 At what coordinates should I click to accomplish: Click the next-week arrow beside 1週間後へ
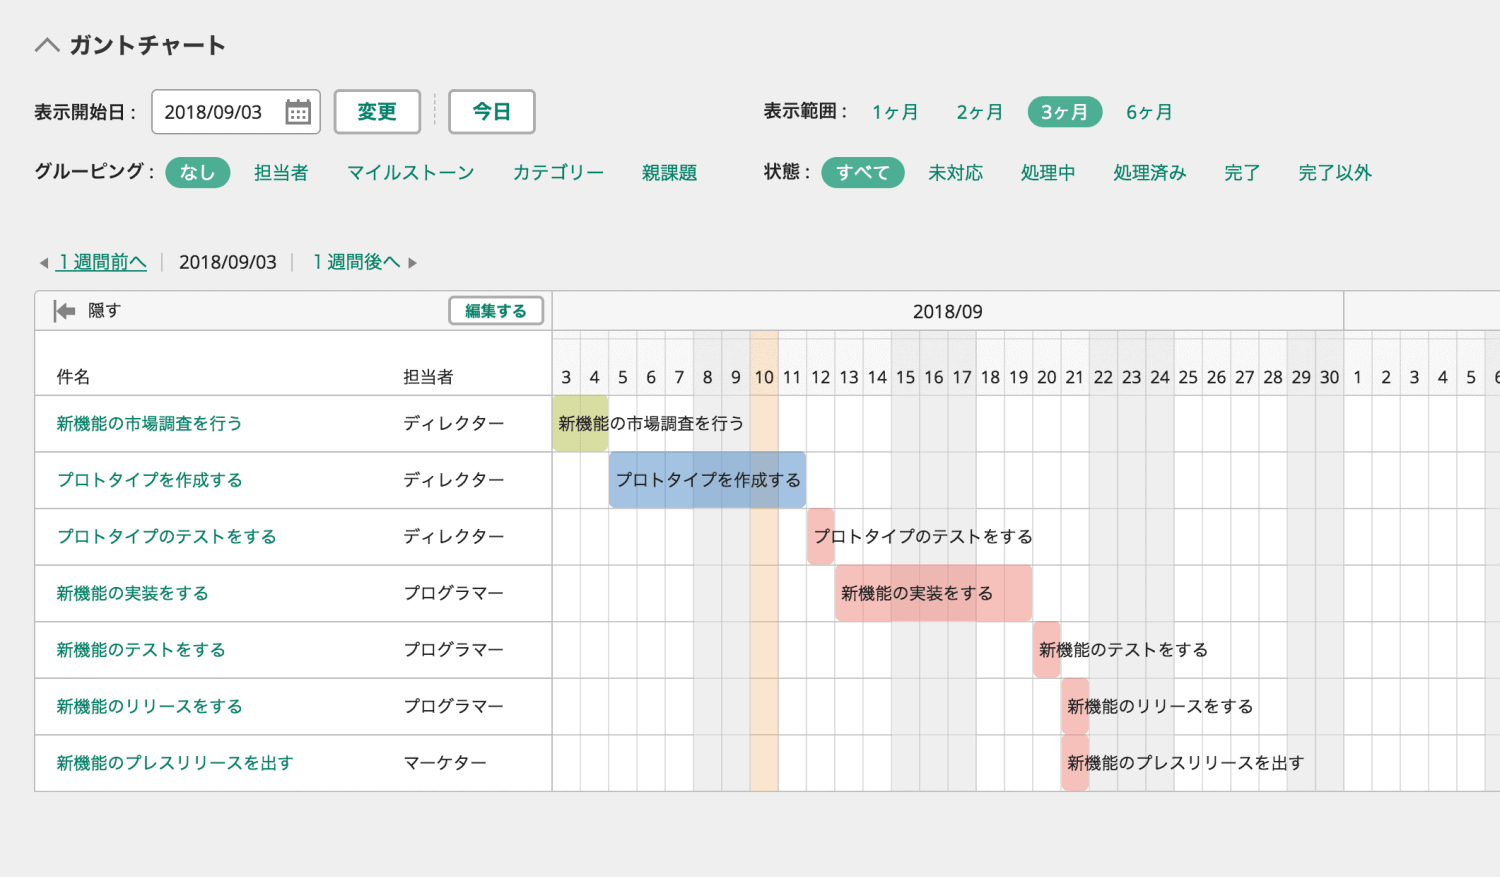point(410,261)
